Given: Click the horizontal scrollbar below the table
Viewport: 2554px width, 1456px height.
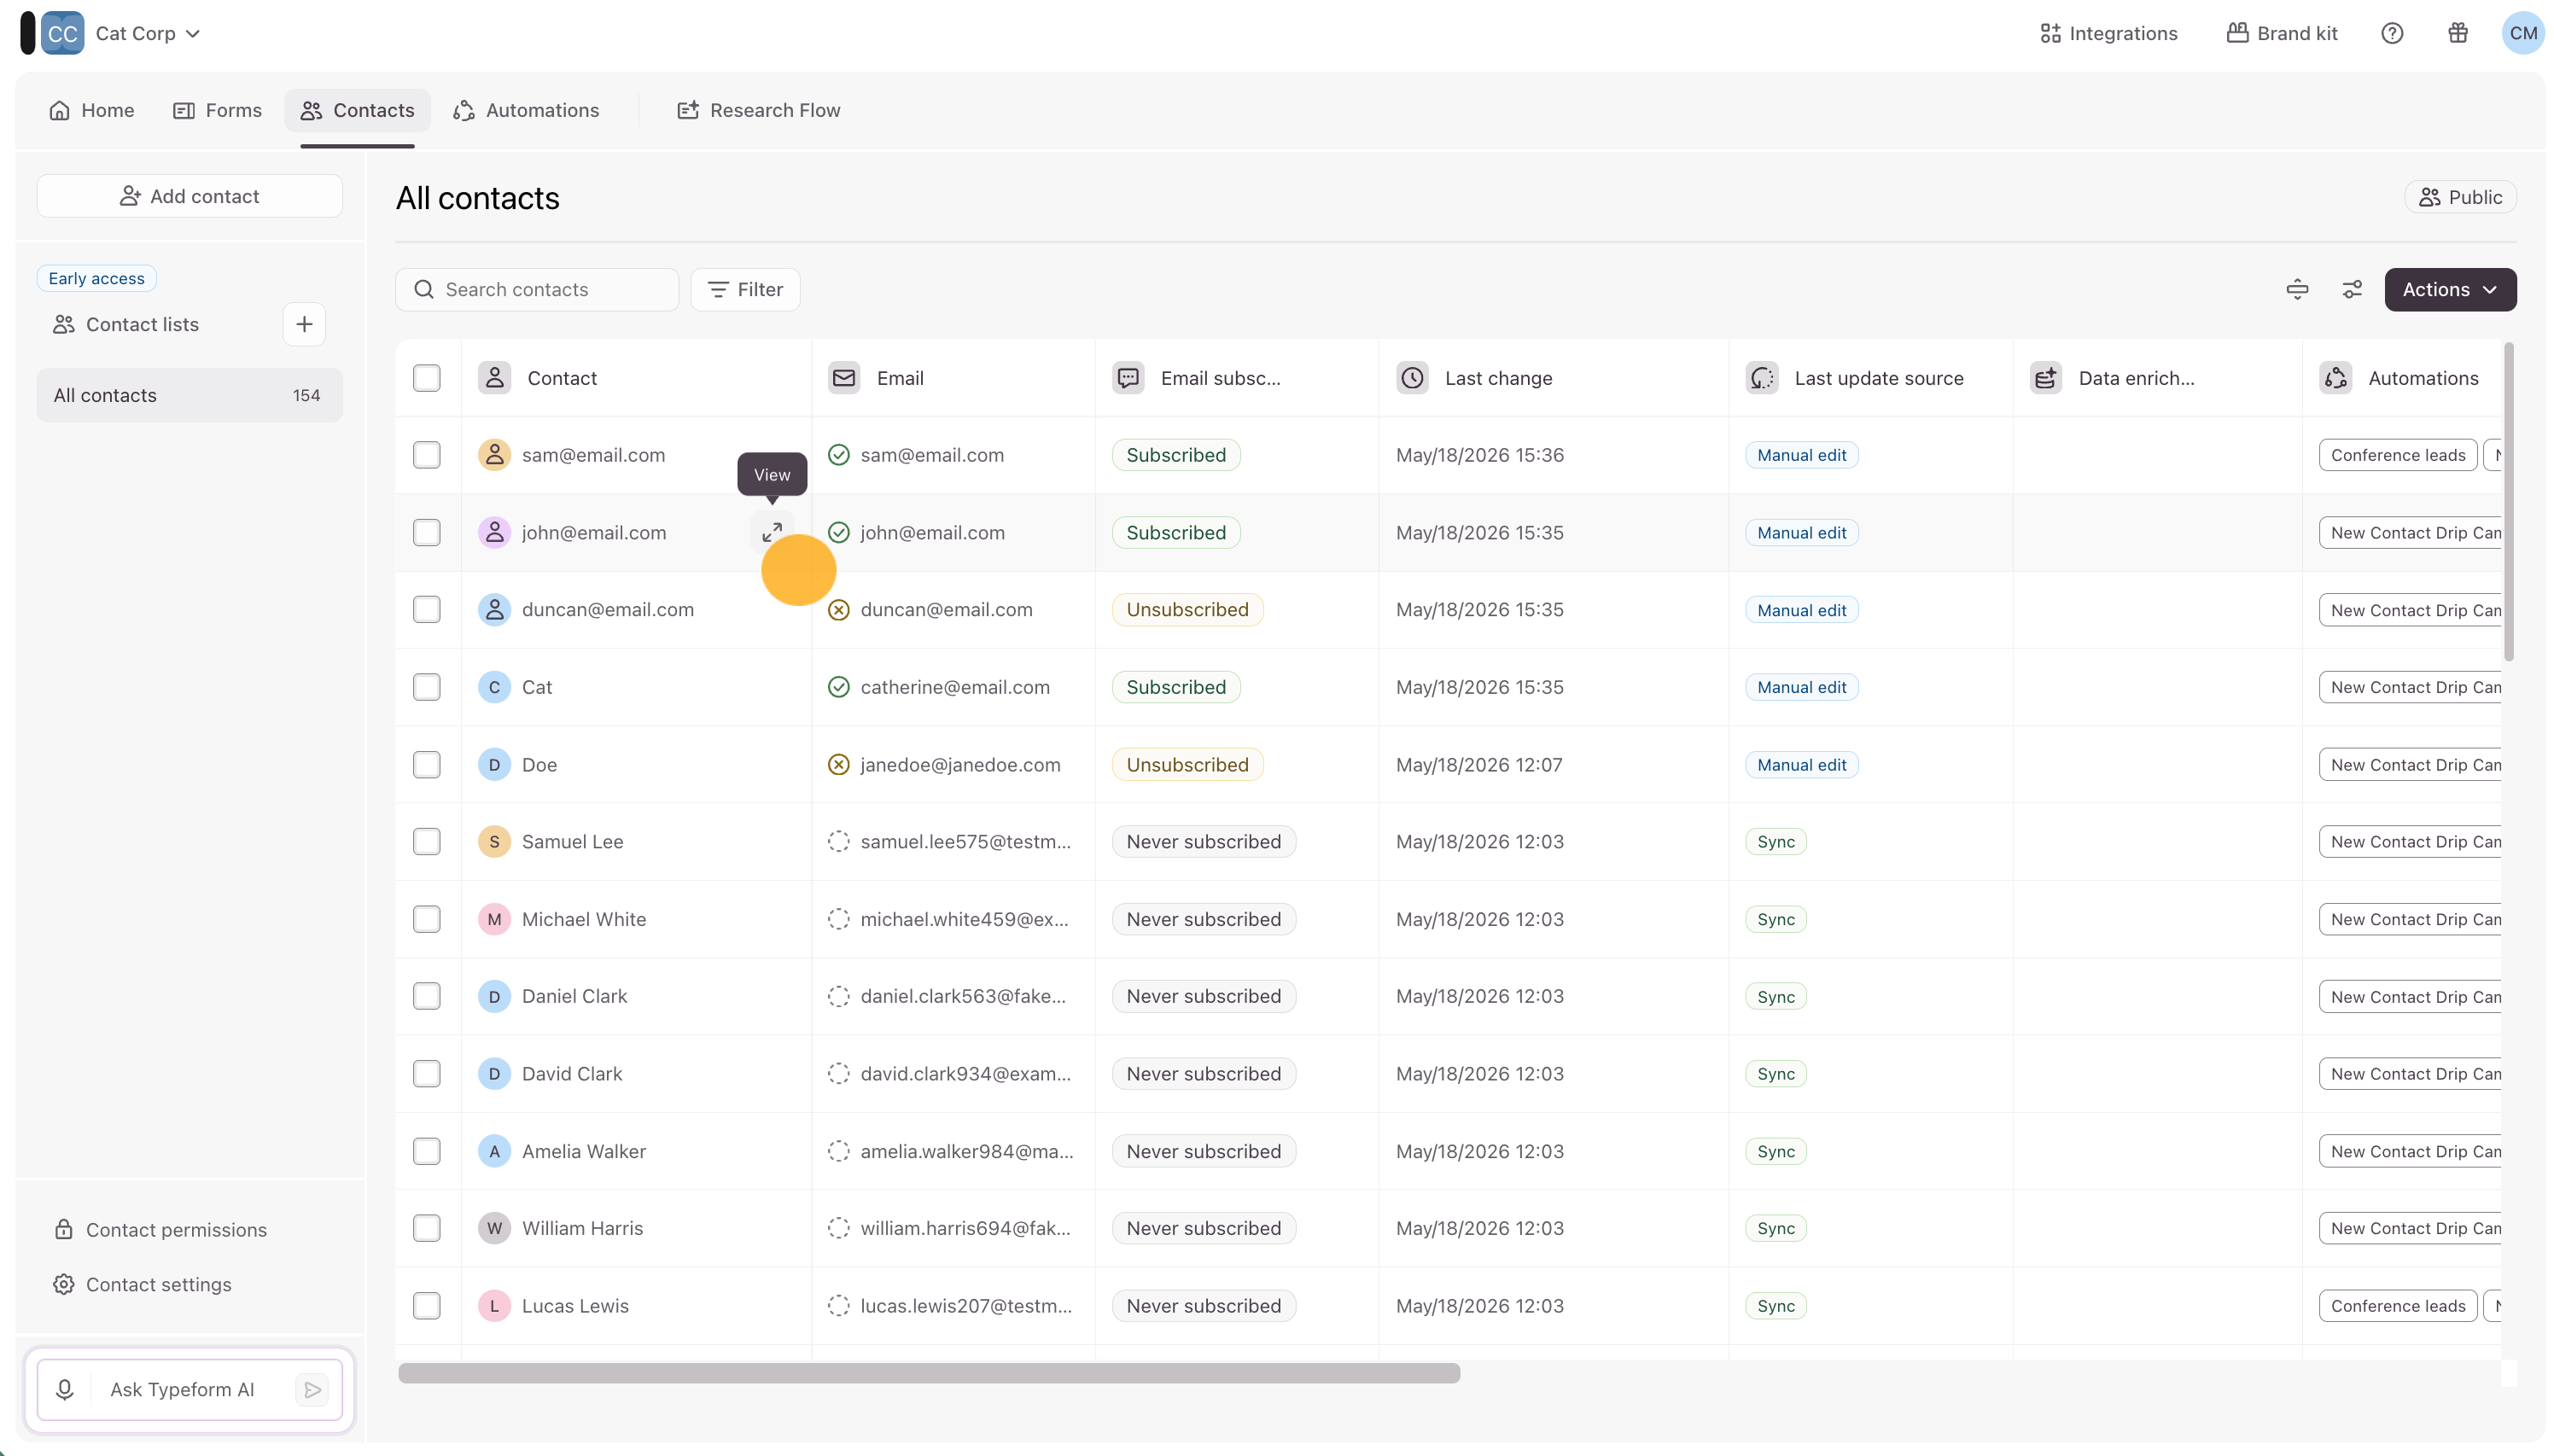Looking at the screenshot, I should tap(929, 1373).
